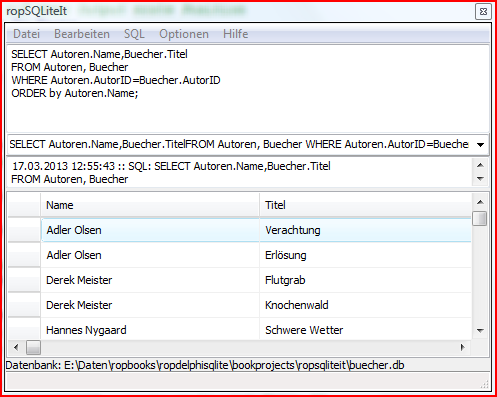Expand the SQL history combo box arrow
Viewport: 497px width, 397px height.
(x=480, y=145)
